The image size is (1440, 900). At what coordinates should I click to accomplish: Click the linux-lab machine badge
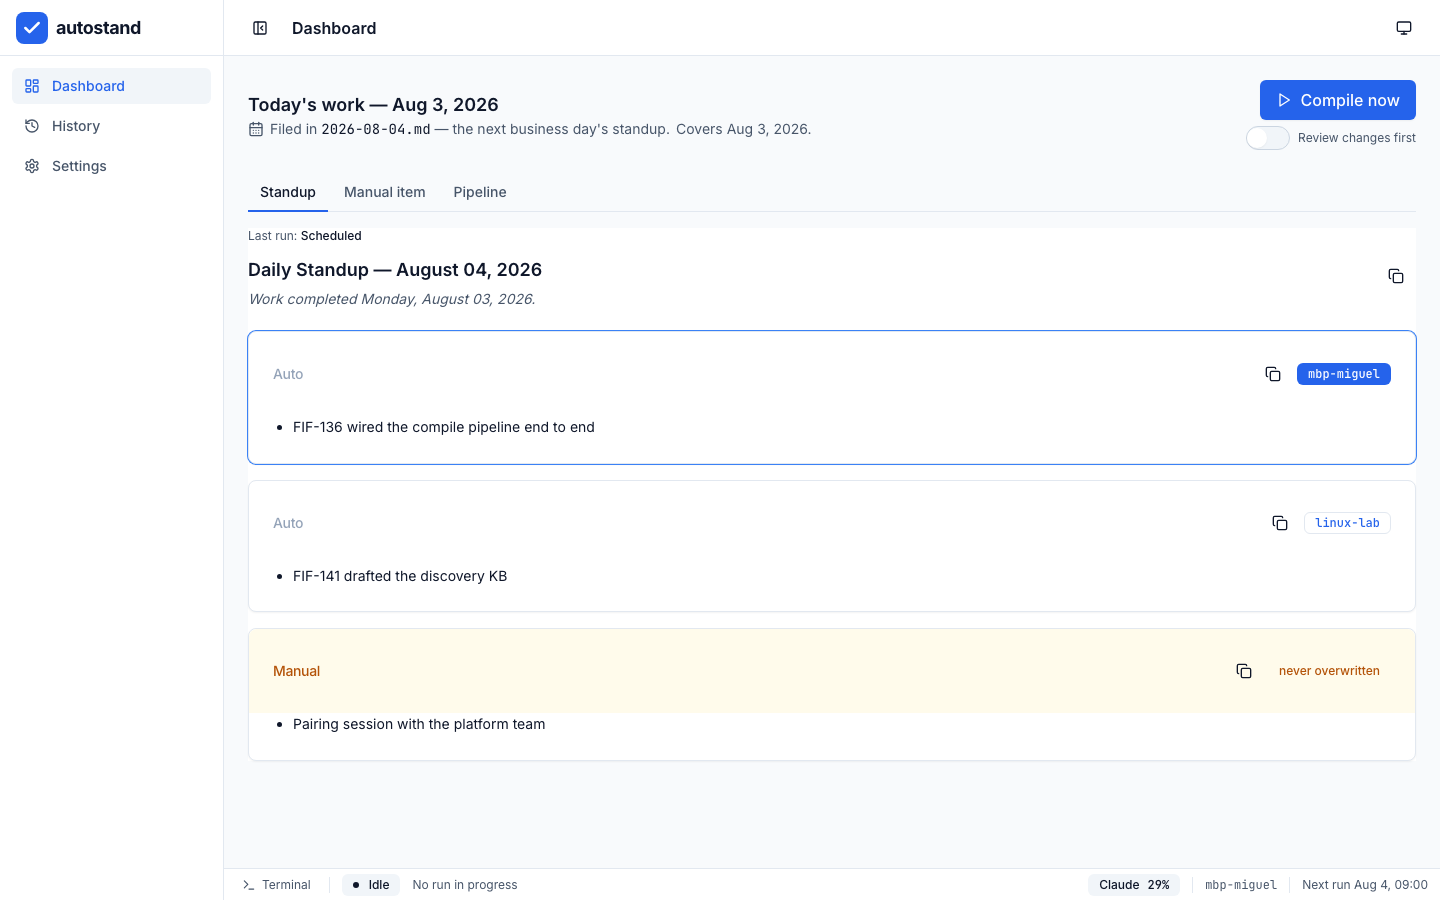click(x=1347, y=523)
